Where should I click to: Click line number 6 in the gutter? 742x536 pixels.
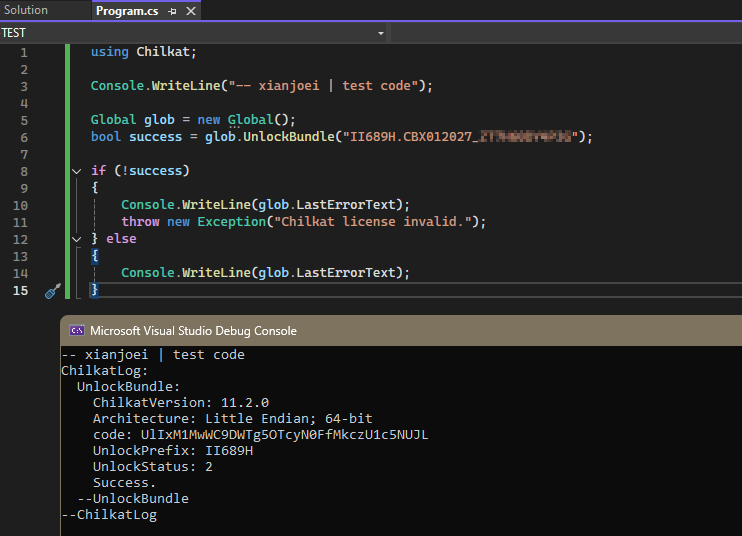24,137
